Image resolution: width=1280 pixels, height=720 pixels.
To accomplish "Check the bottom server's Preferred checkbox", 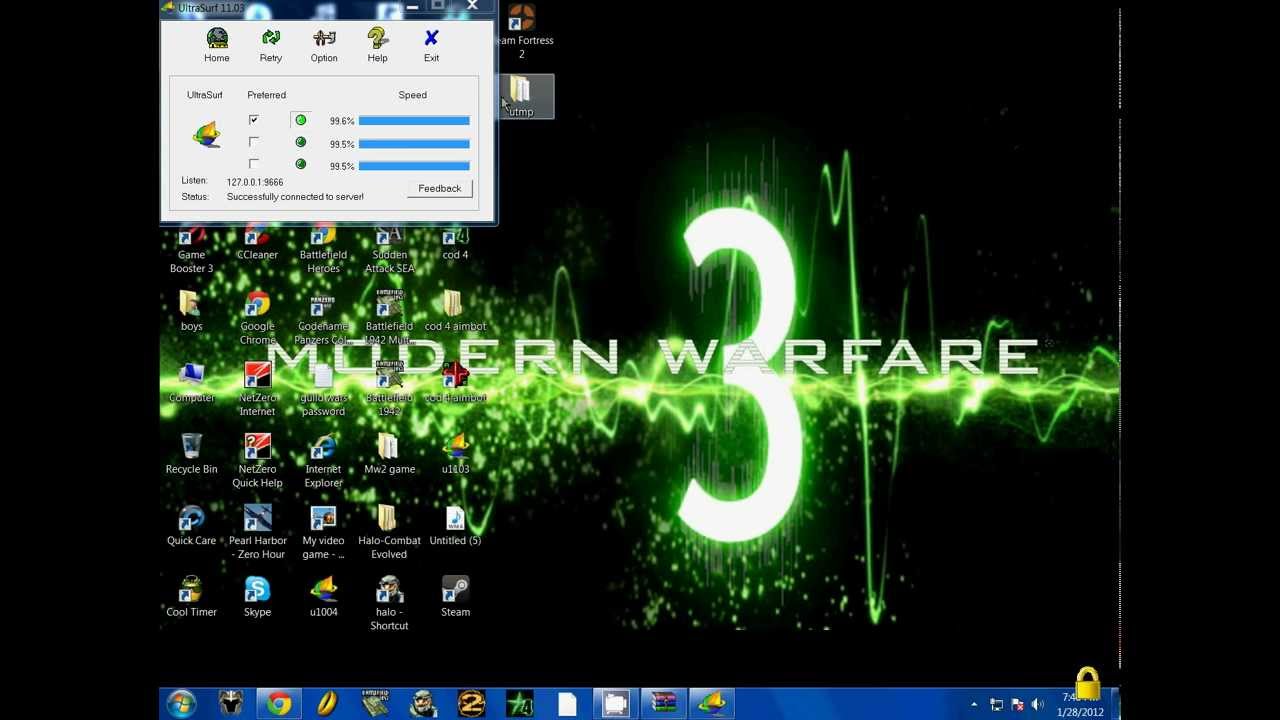I will click(x=253, y=164).
